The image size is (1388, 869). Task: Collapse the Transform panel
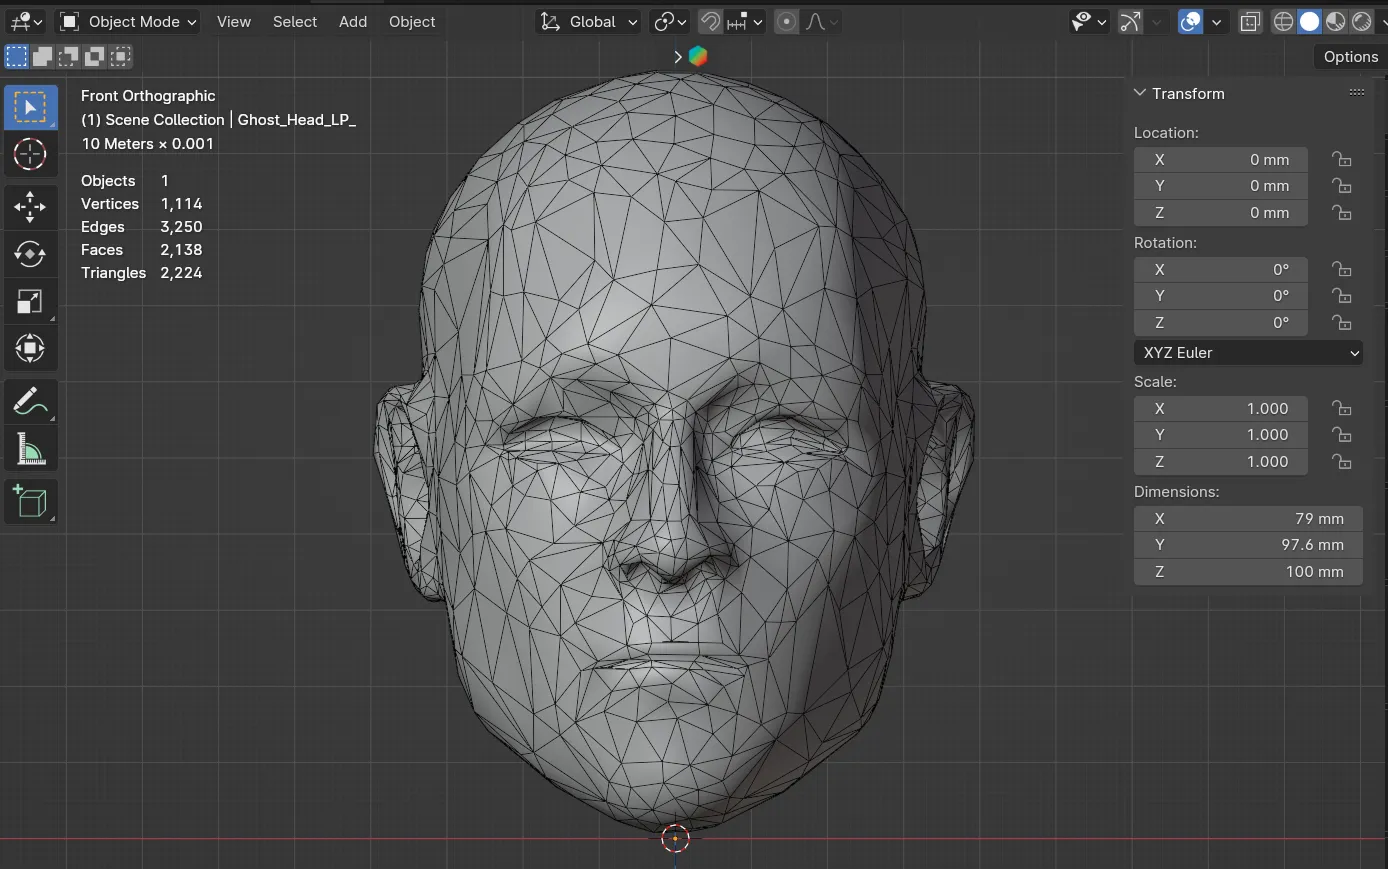pos(1140,93)
